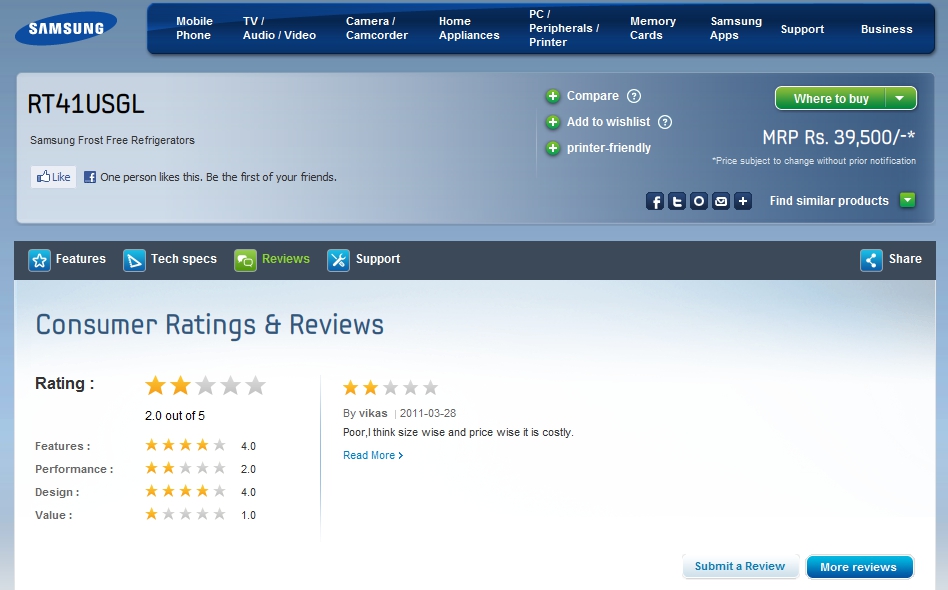Click the Features rating value 4.0
Viewport: 948px width, 590px height.
tap(248, 446)
